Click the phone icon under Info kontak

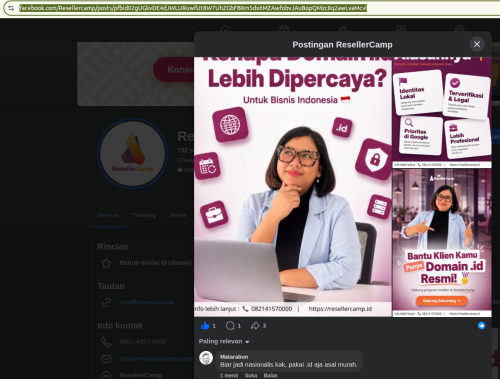[x=106, y=342]
